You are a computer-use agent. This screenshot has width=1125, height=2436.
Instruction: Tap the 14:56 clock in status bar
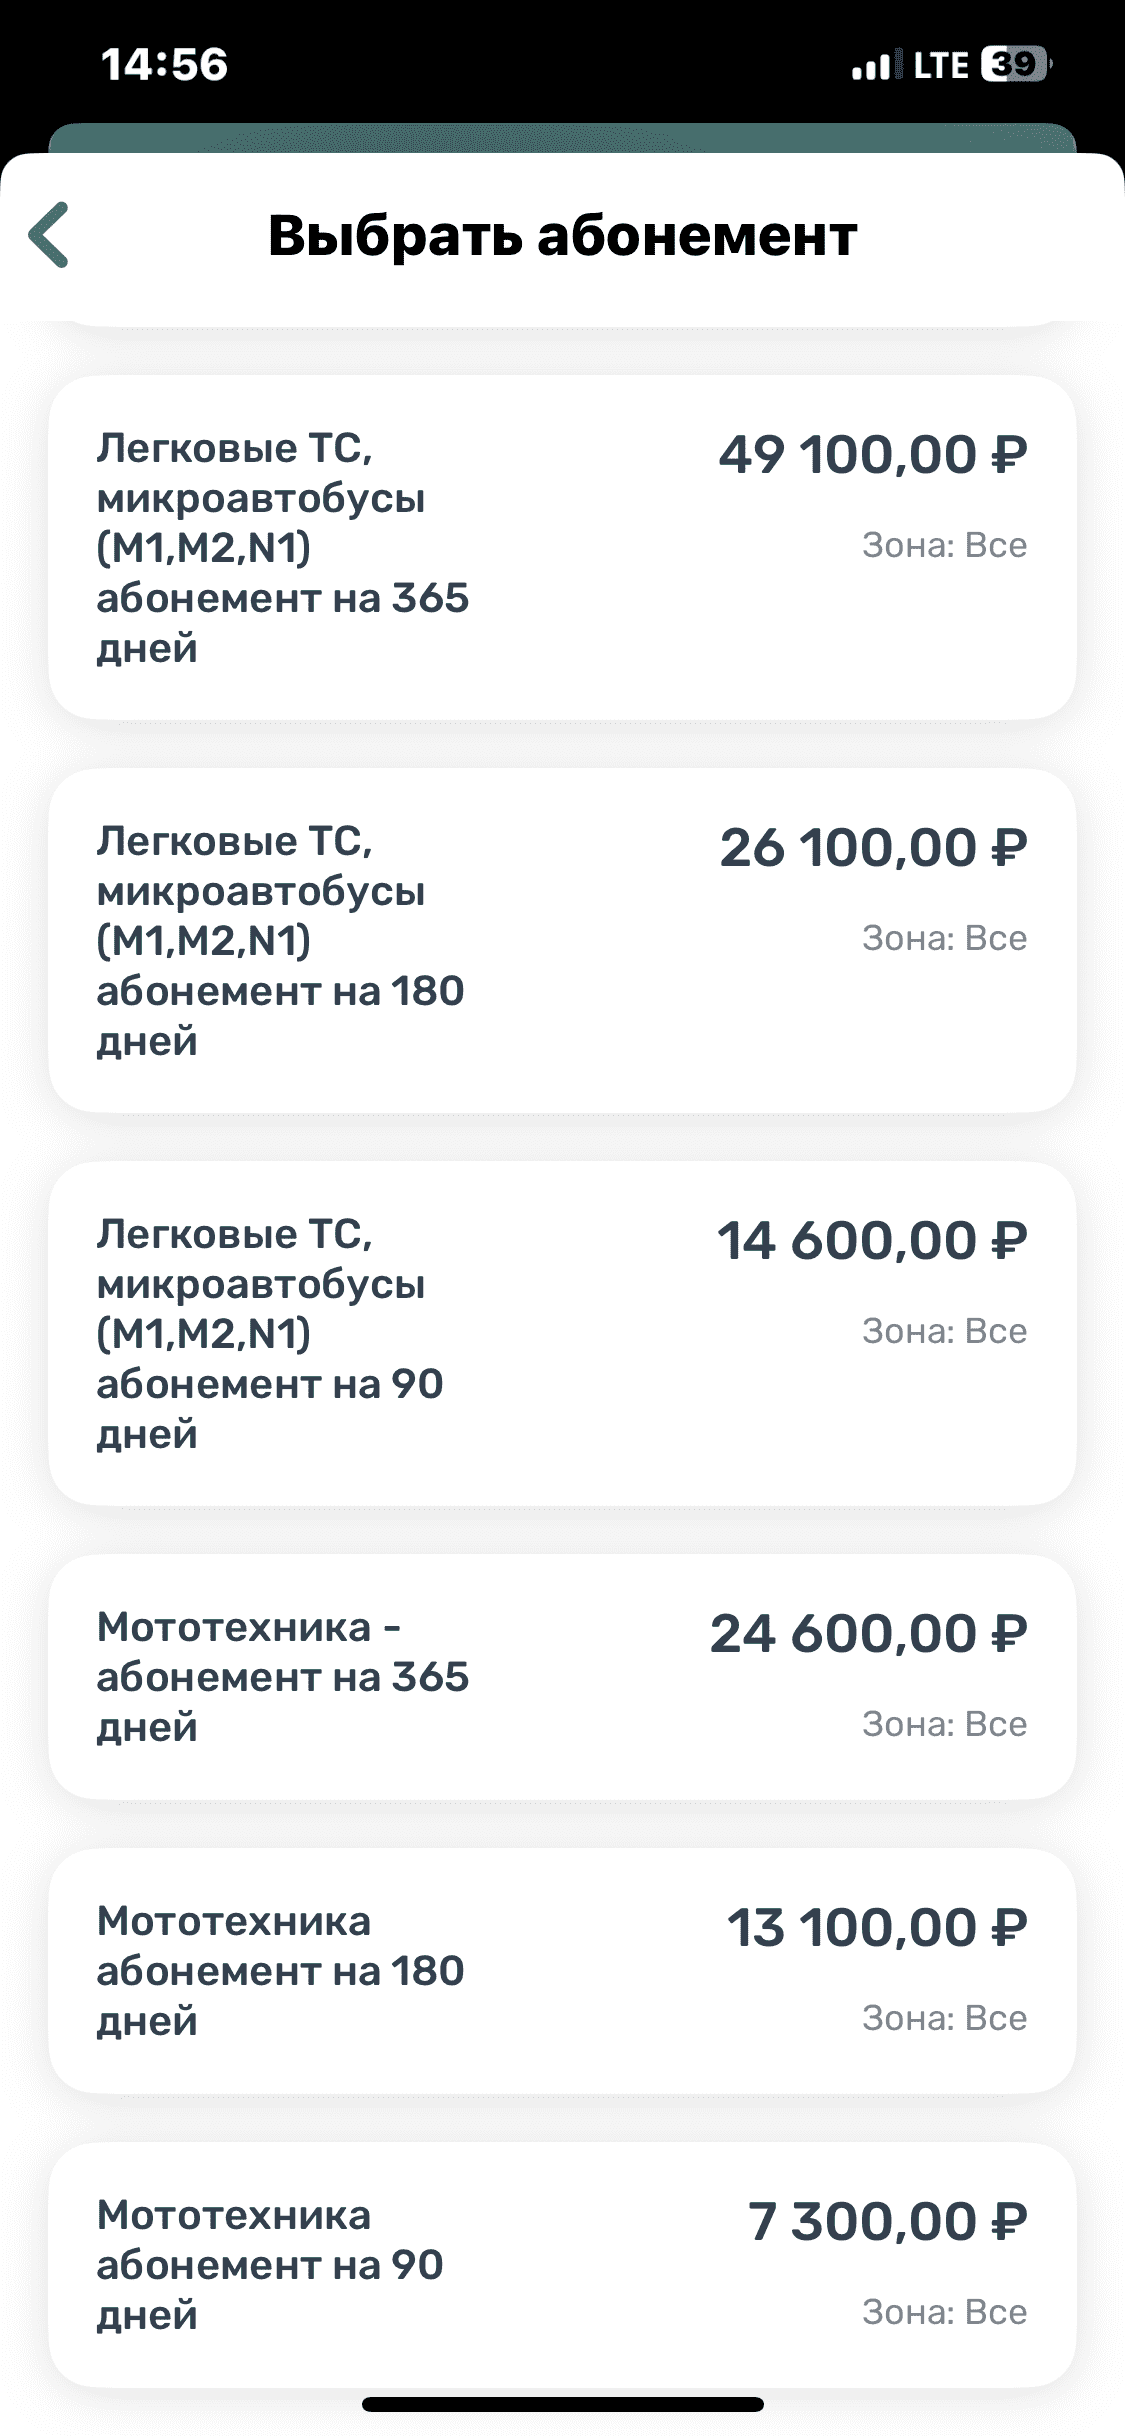(x=165, y=65)
